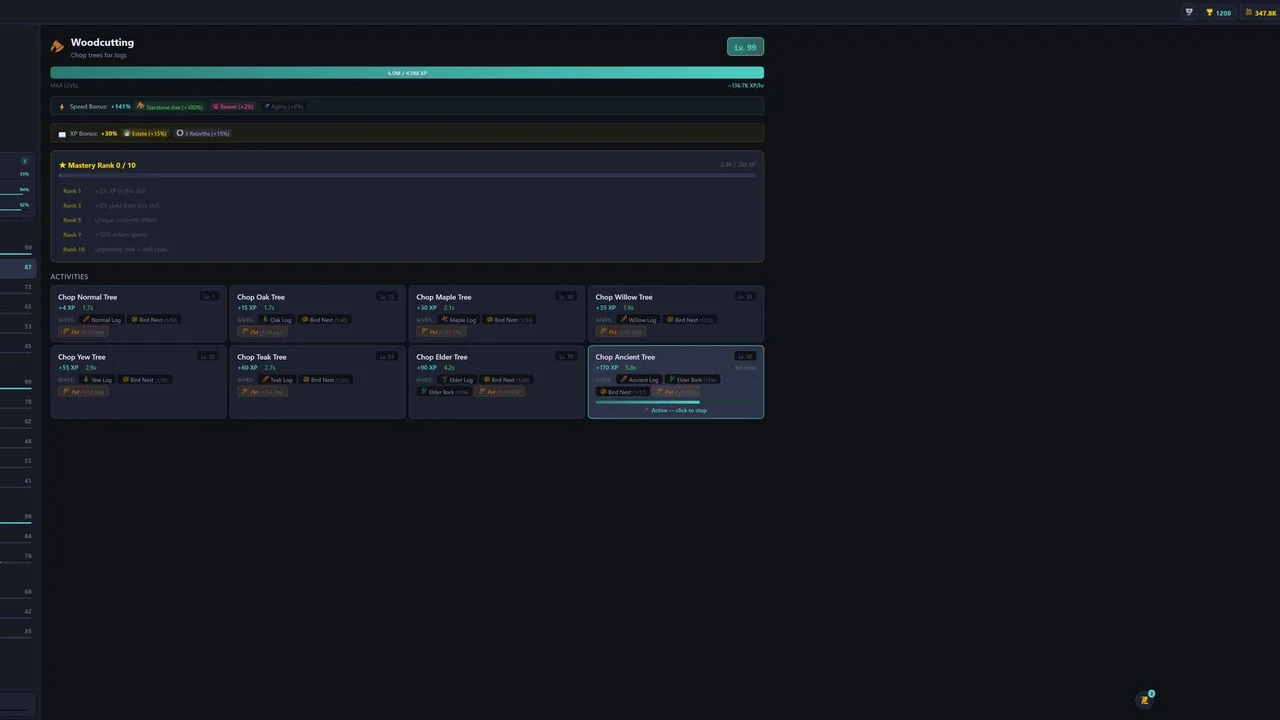Click Elder Bark chip in Ancient Tree card
The image size is (1280, 720).
click(x=693, y=380)
